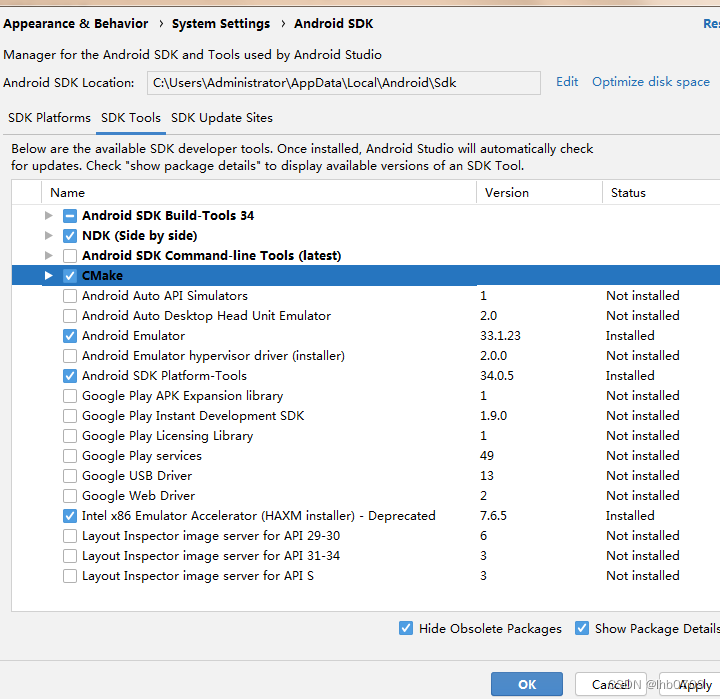
Task: Click version '49' of Google Play services
Action: pos(487,456)
